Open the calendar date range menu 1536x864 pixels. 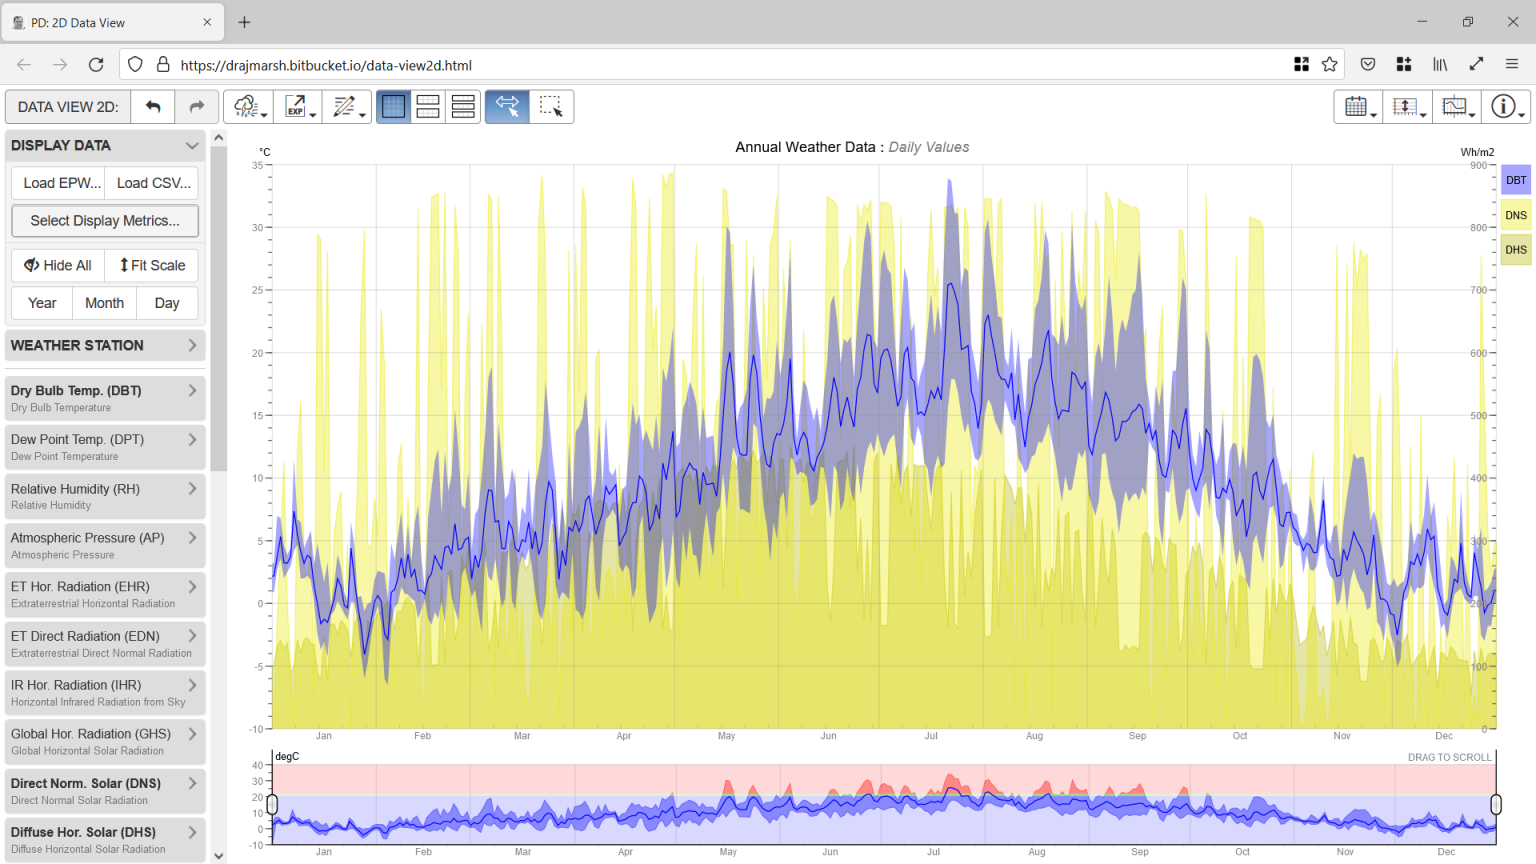[1358, 107]
